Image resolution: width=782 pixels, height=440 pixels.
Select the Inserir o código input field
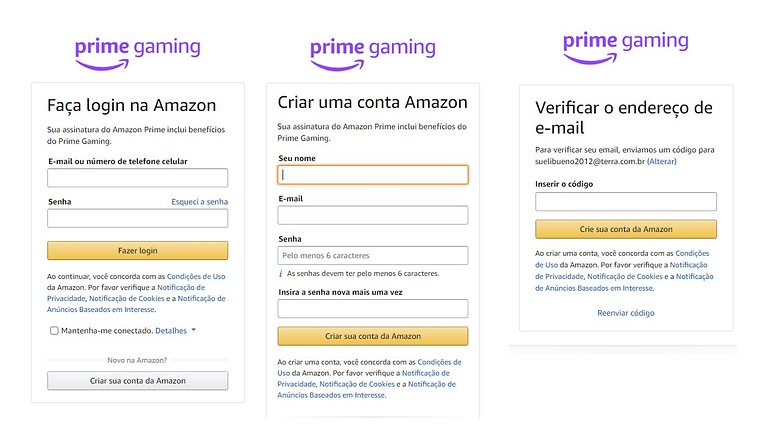[626, 202]
